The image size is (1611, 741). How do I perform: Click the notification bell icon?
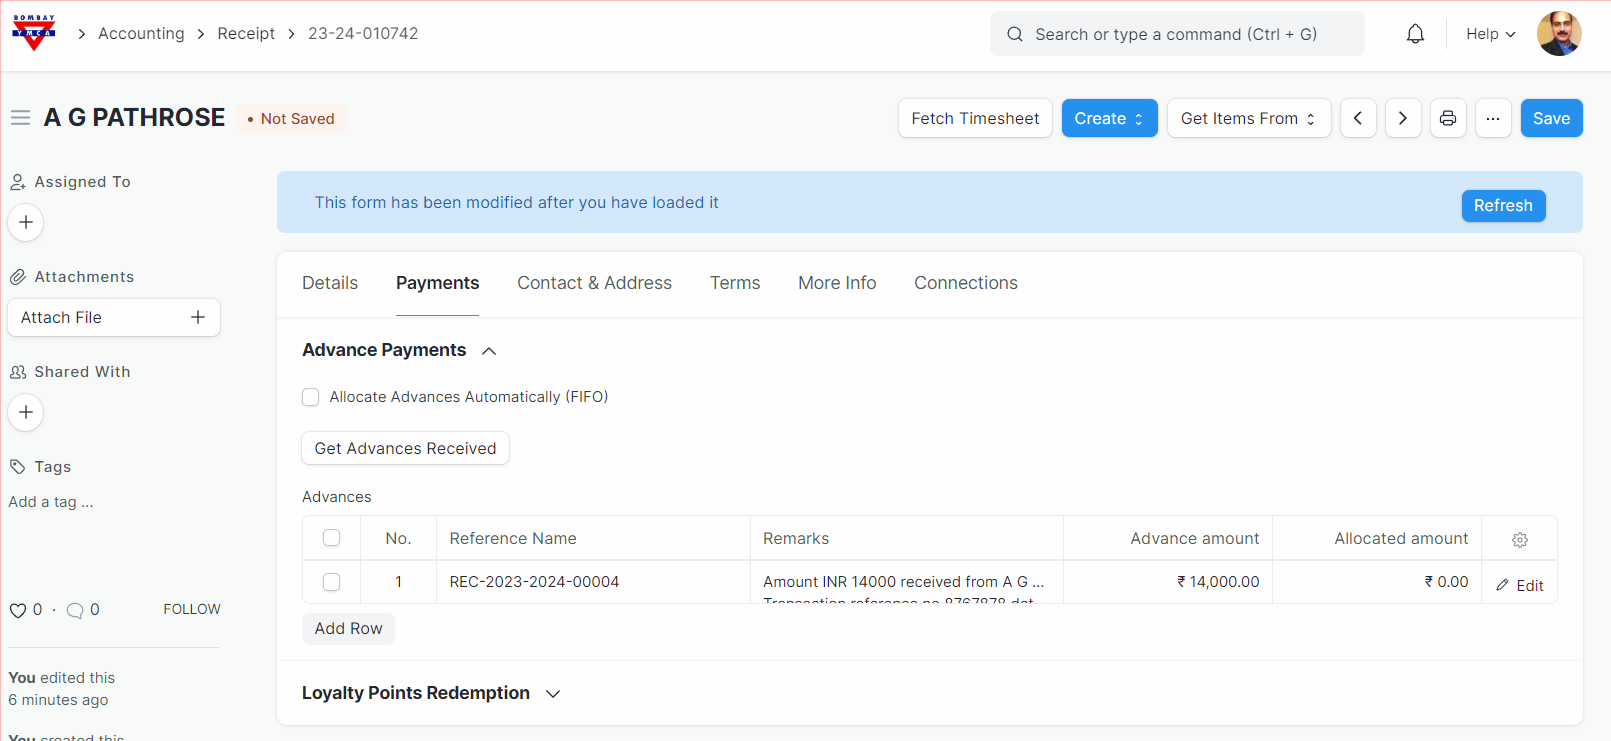point(1415,34)
